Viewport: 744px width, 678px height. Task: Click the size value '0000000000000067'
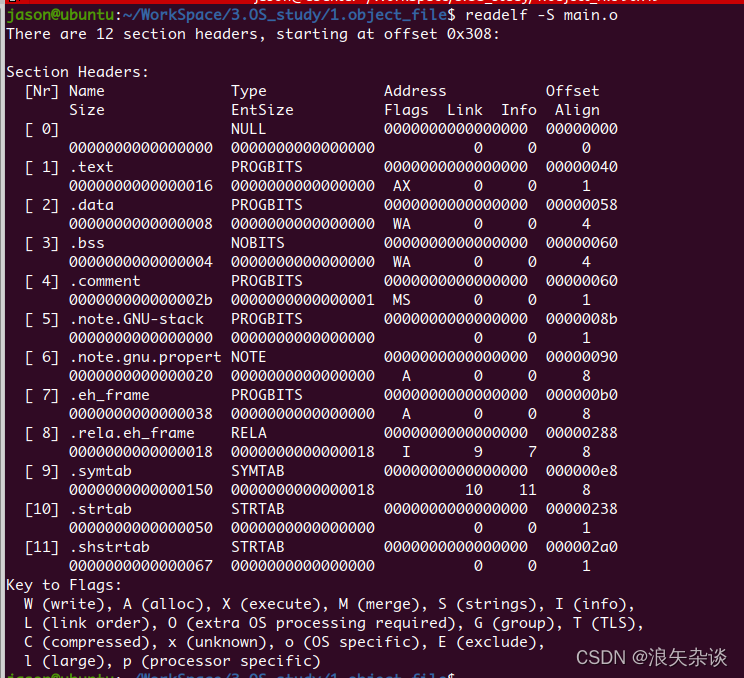(x=141, y=566)
